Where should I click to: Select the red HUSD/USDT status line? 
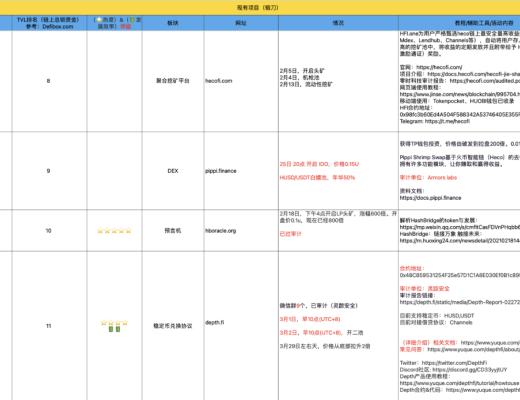(317, 177)
